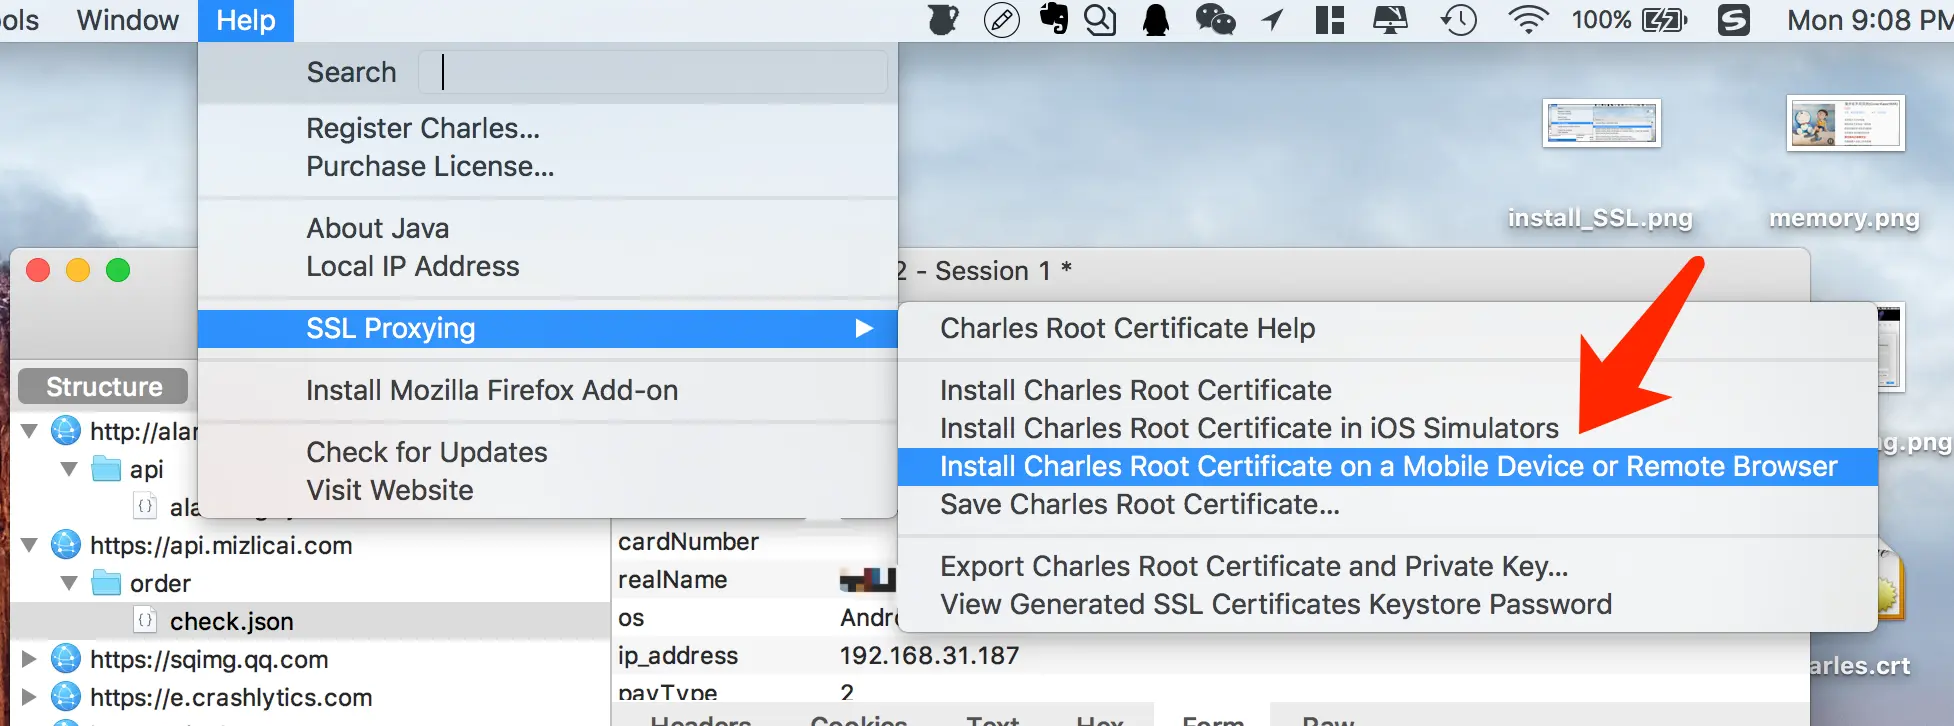Click the order folder icon
This screenshot has width=1954, height=726.
pos(106,583)
